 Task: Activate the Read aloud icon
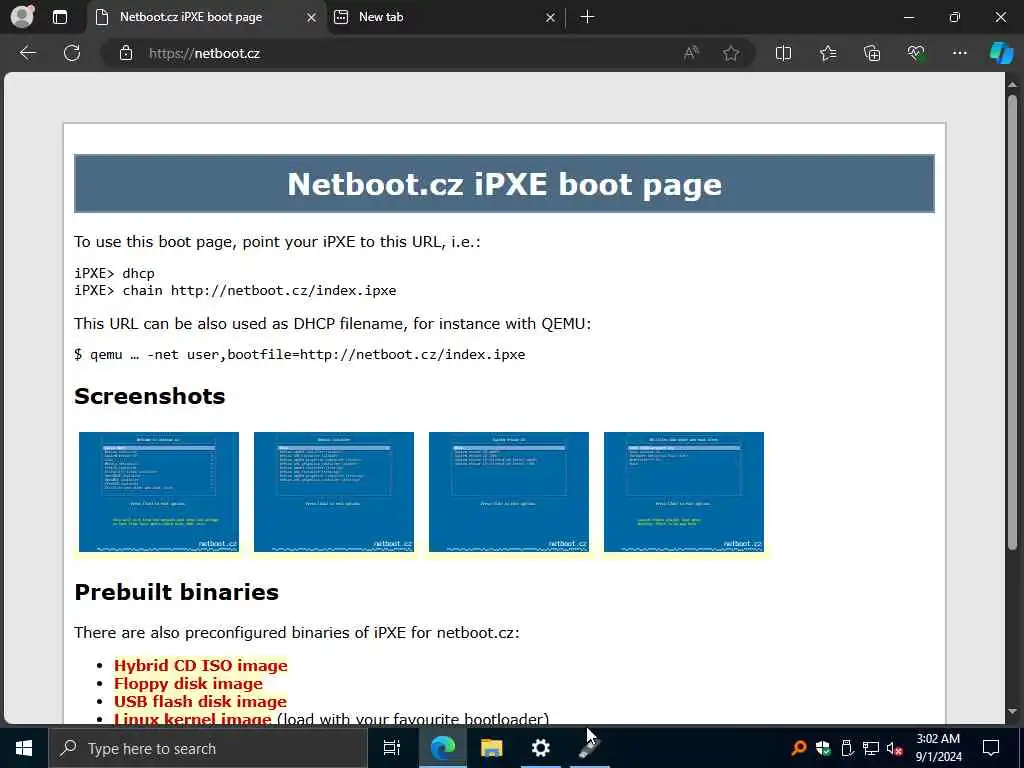click(x=691, y=54)
